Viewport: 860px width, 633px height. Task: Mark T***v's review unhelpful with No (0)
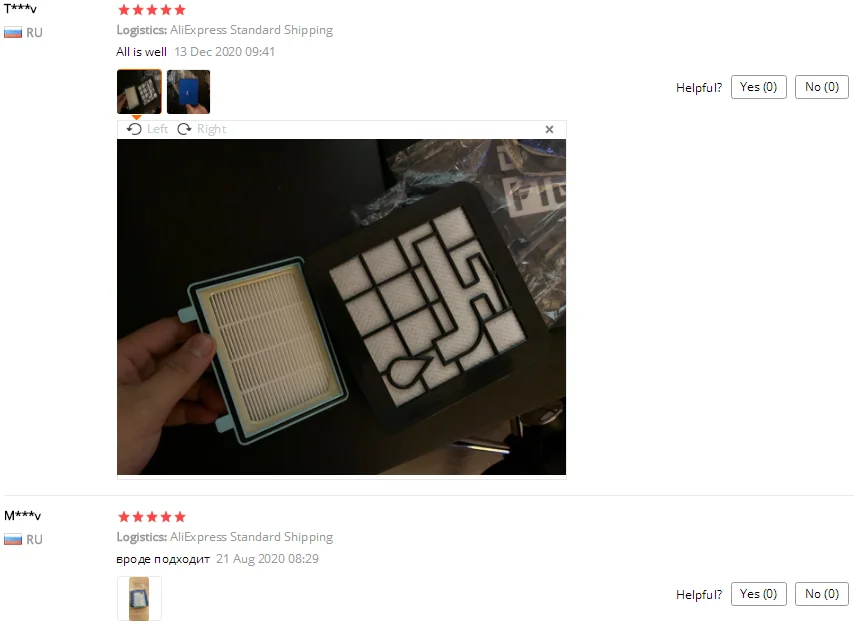(x=822, y=87)
